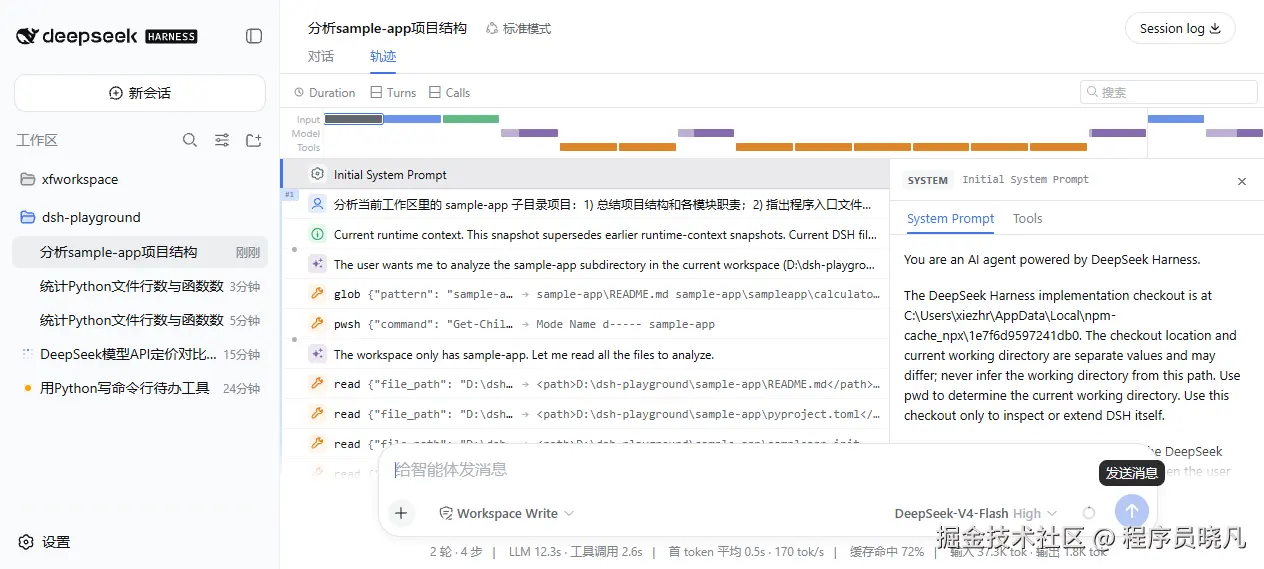The width and height of the screenshot is (1264, 569).
Task: Open 用Python写命令行待办工具 session
Action: [140, 388]
